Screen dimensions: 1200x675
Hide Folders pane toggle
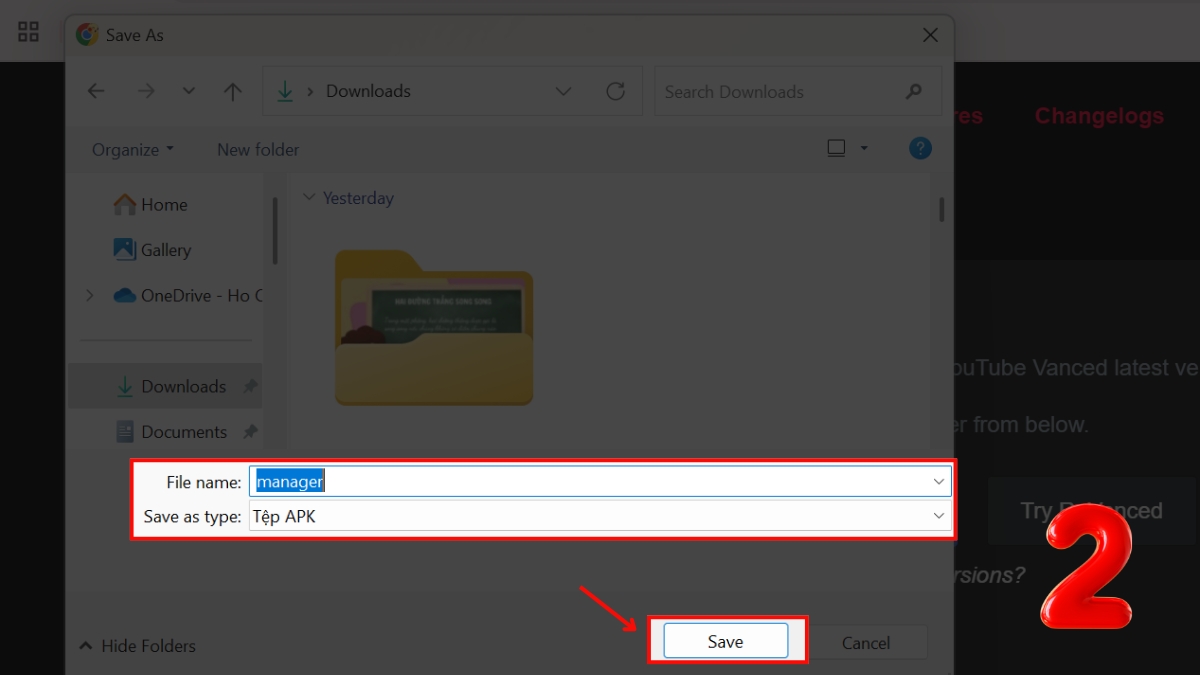138,646
